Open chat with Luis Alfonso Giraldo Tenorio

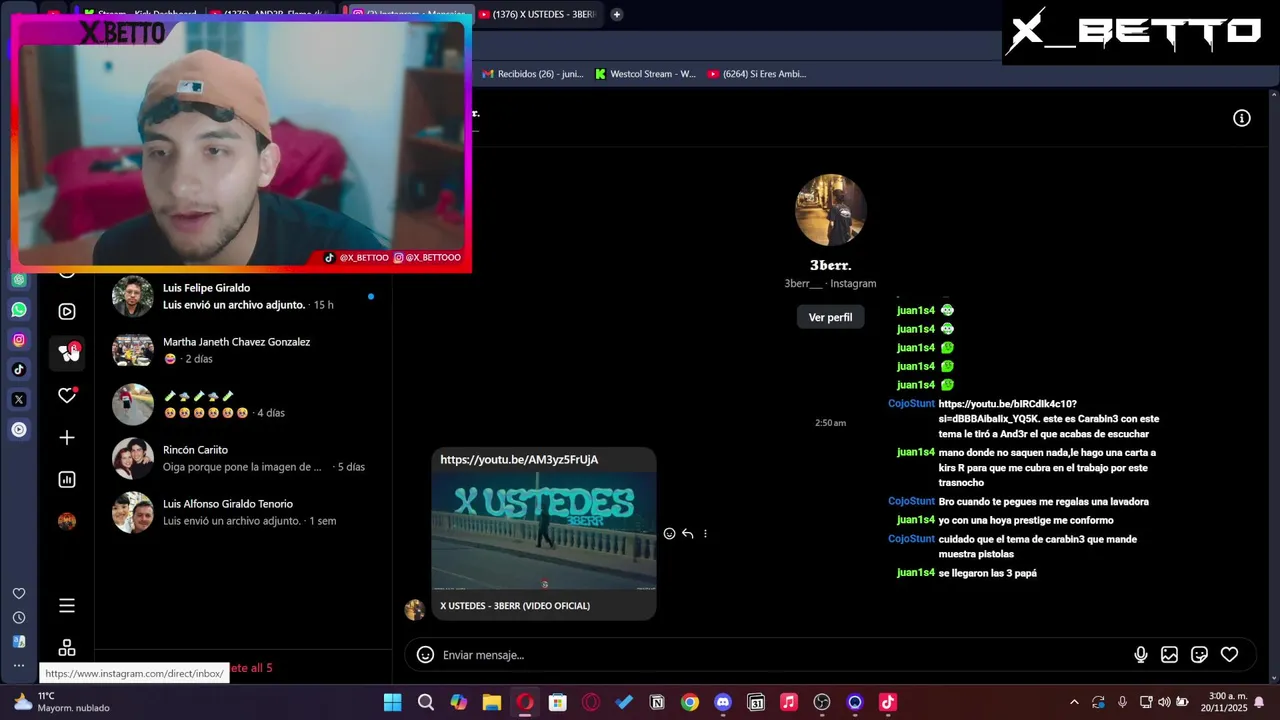click(x=243, y=512)
